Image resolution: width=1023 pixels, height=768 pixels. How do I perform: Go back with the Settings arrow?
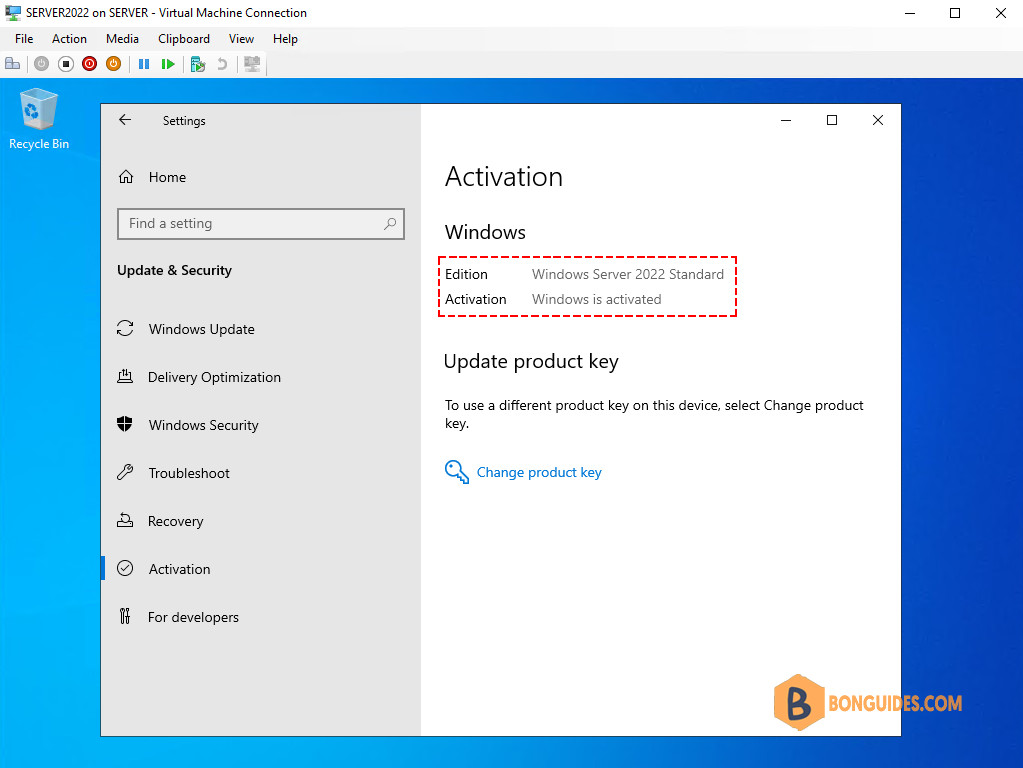point(125,120)
